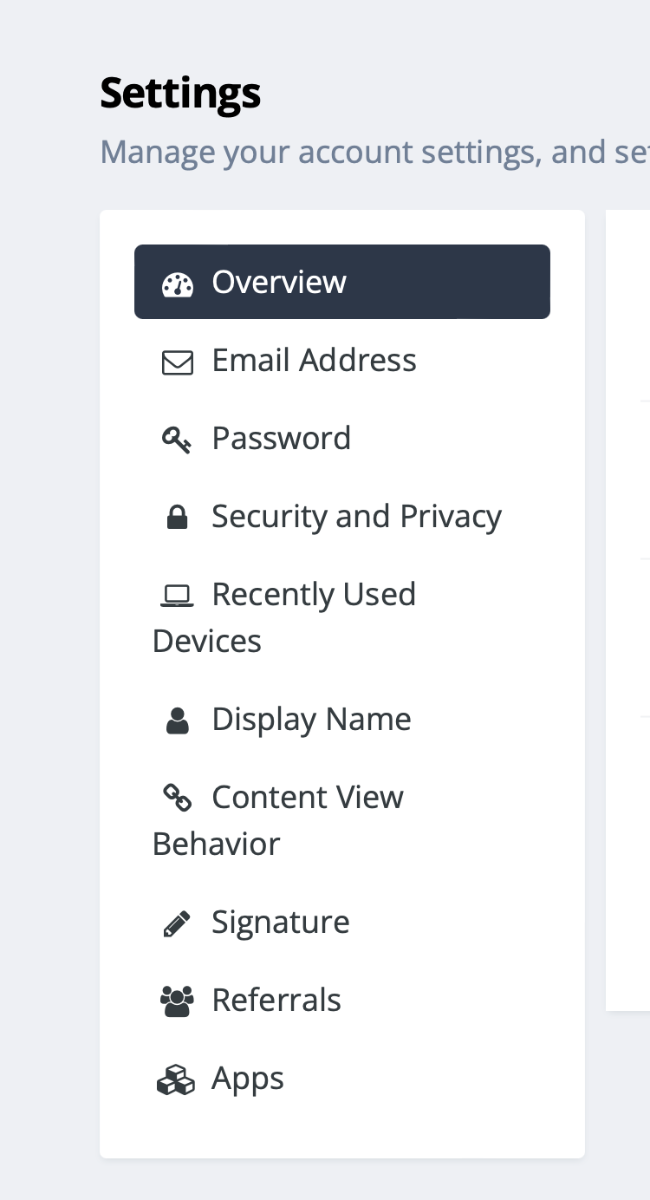Open the Password settings page
Viewport: 650px width, 1200px height.
click(x=281, y=438)
